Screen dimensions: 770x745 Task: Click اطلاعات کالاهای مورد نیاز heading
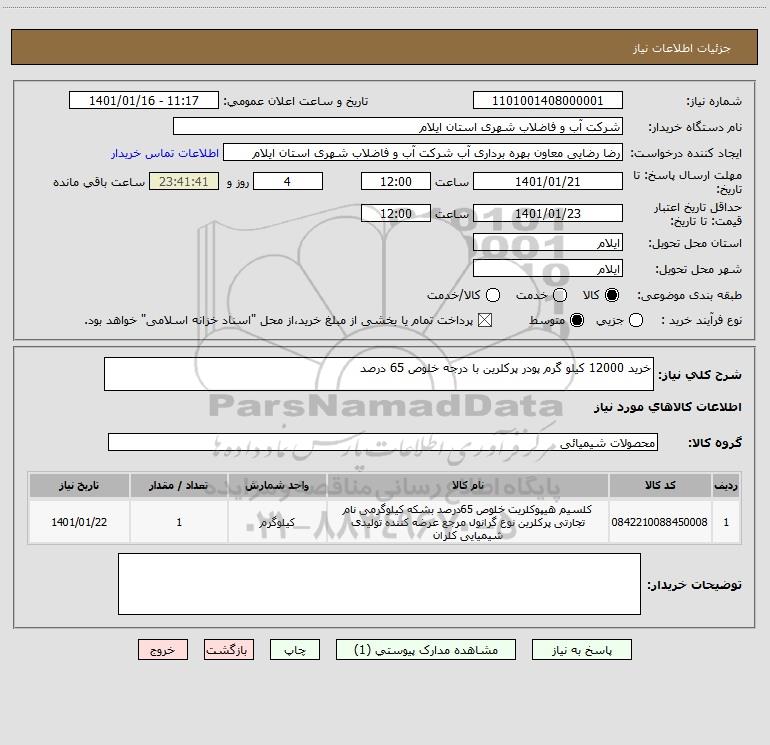click(667, 407)
